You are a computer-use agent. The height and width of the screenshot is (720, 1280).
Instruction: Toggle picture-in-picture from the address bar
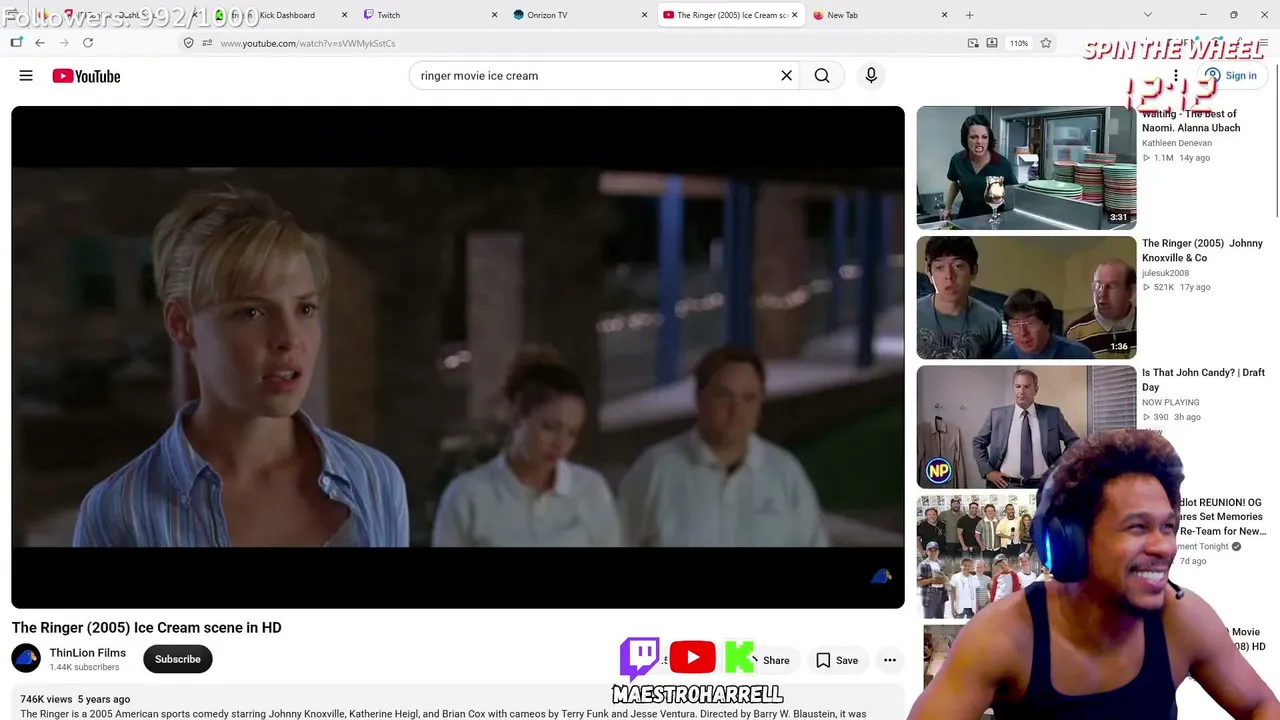973,43
